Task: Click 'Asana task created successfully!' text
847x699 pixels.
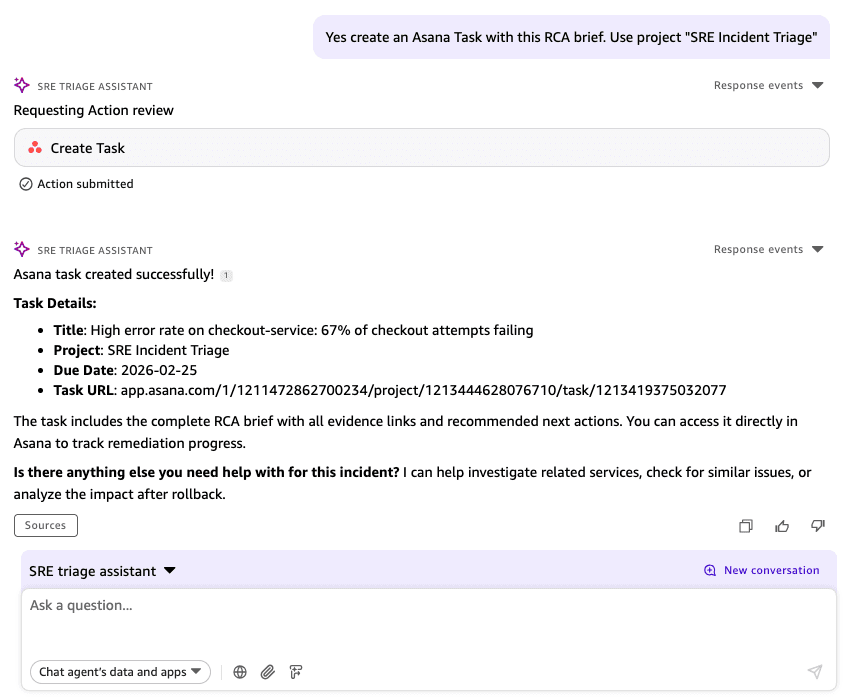Action: click(114, 274)
